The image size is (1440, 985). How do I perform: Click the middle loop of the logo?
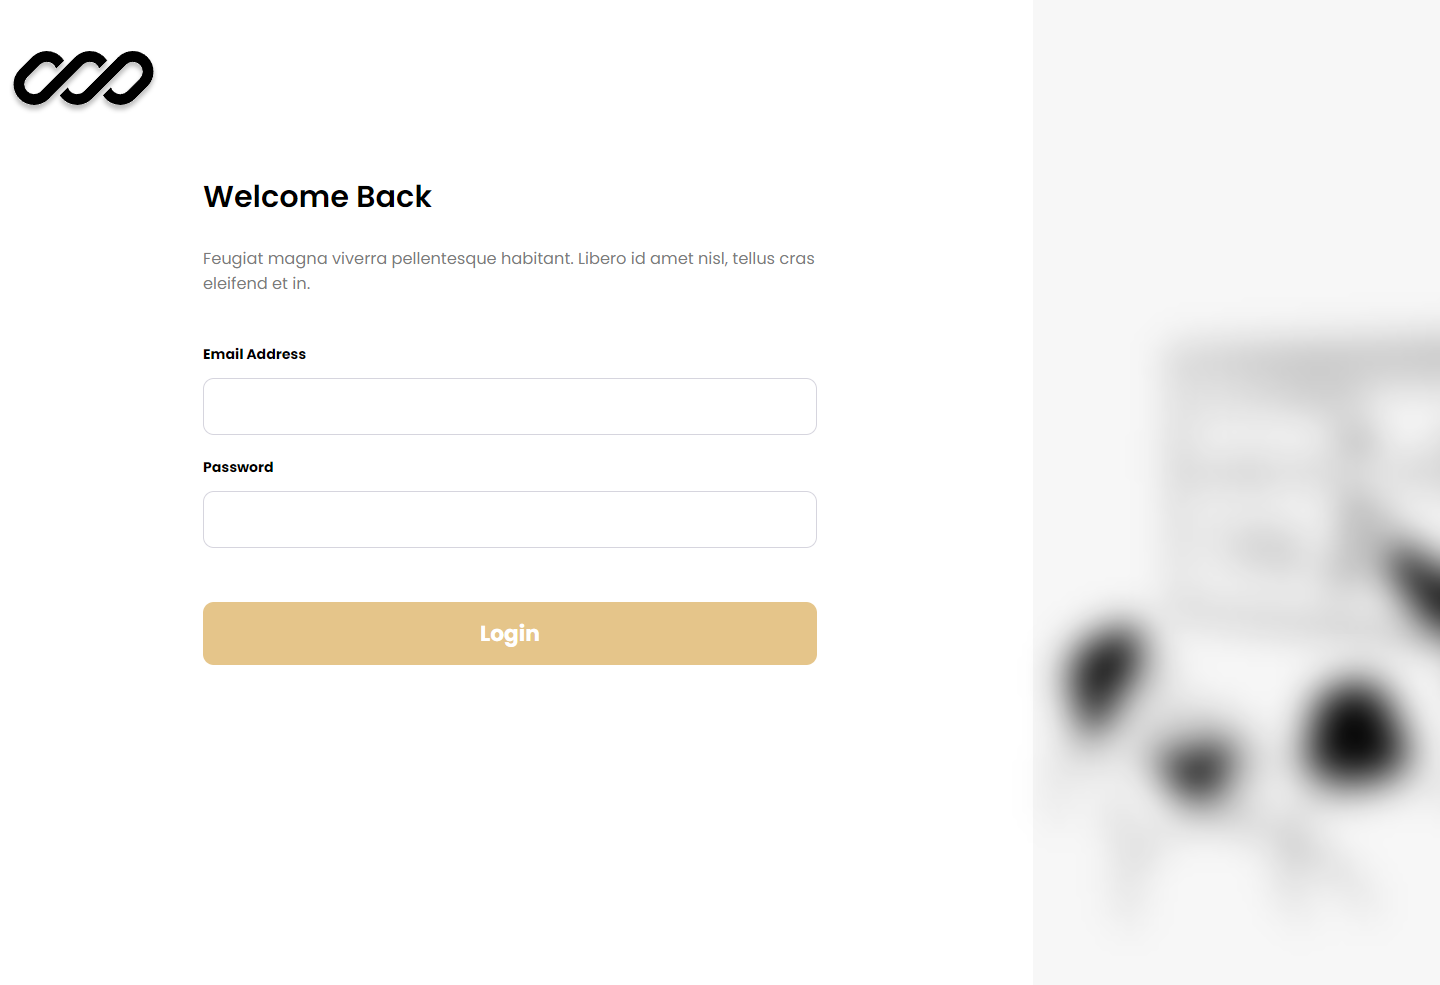(x=84, y=78)
